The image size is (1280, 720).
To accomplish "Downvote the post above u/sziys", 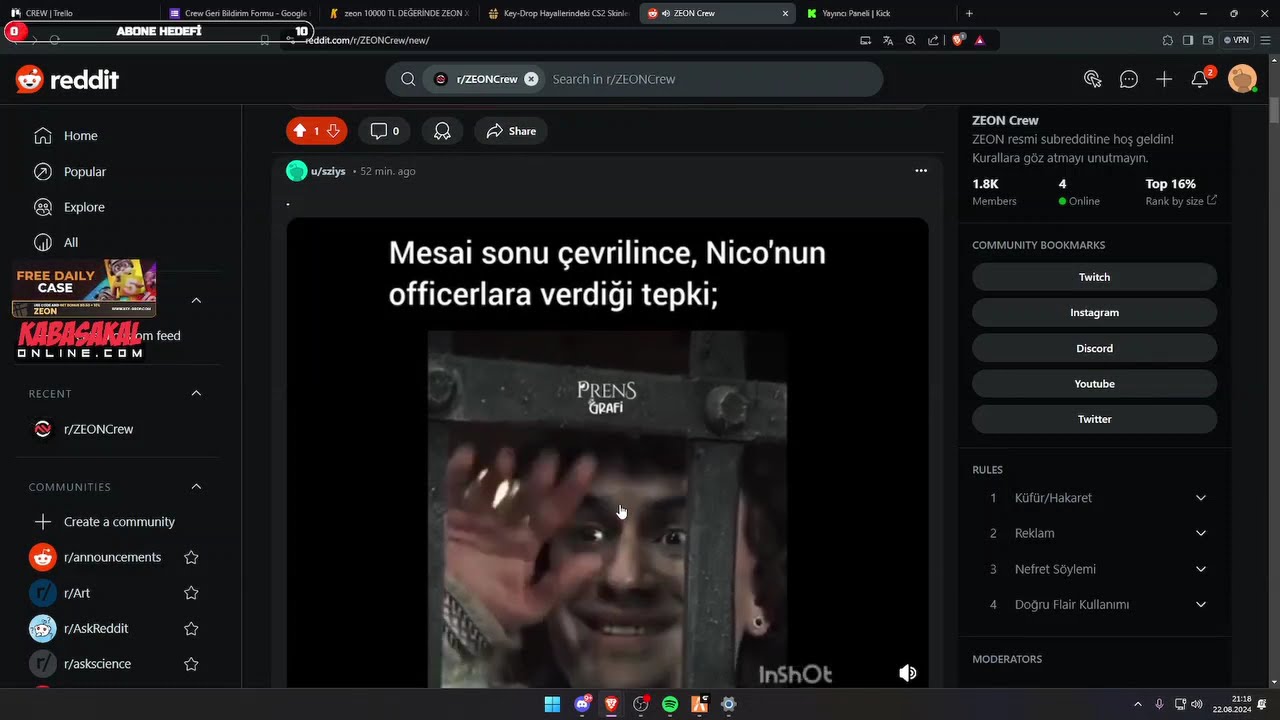I will [334, 131].
